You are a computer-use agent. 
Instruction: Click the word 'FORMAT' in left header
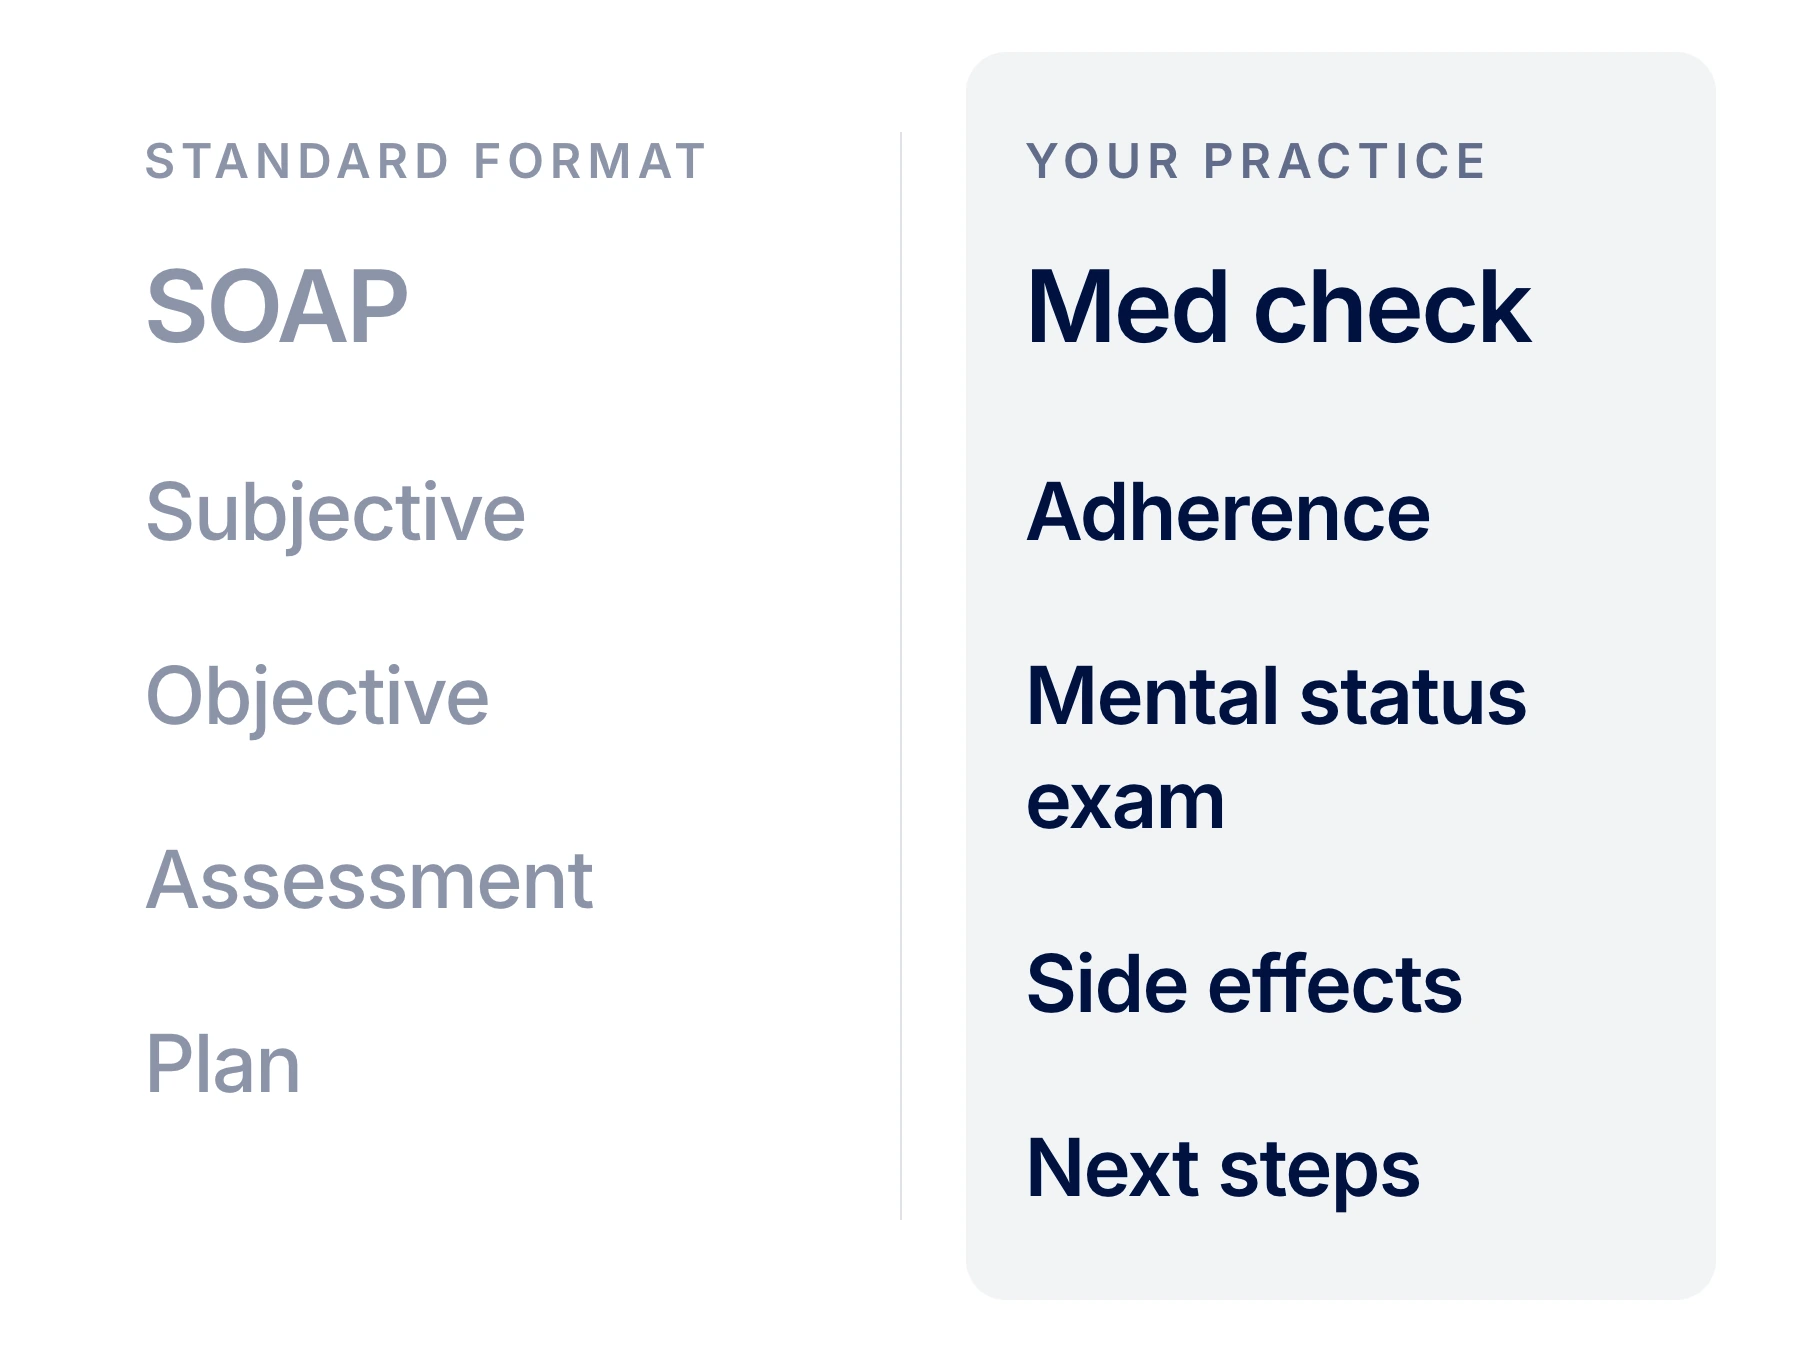pos(589,162)
